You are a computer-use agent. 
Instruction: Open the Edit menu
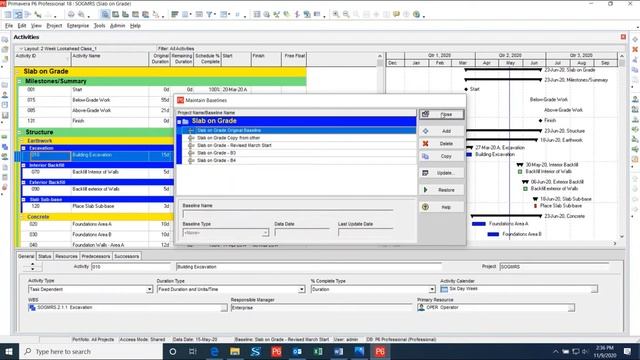coord(22,26)
